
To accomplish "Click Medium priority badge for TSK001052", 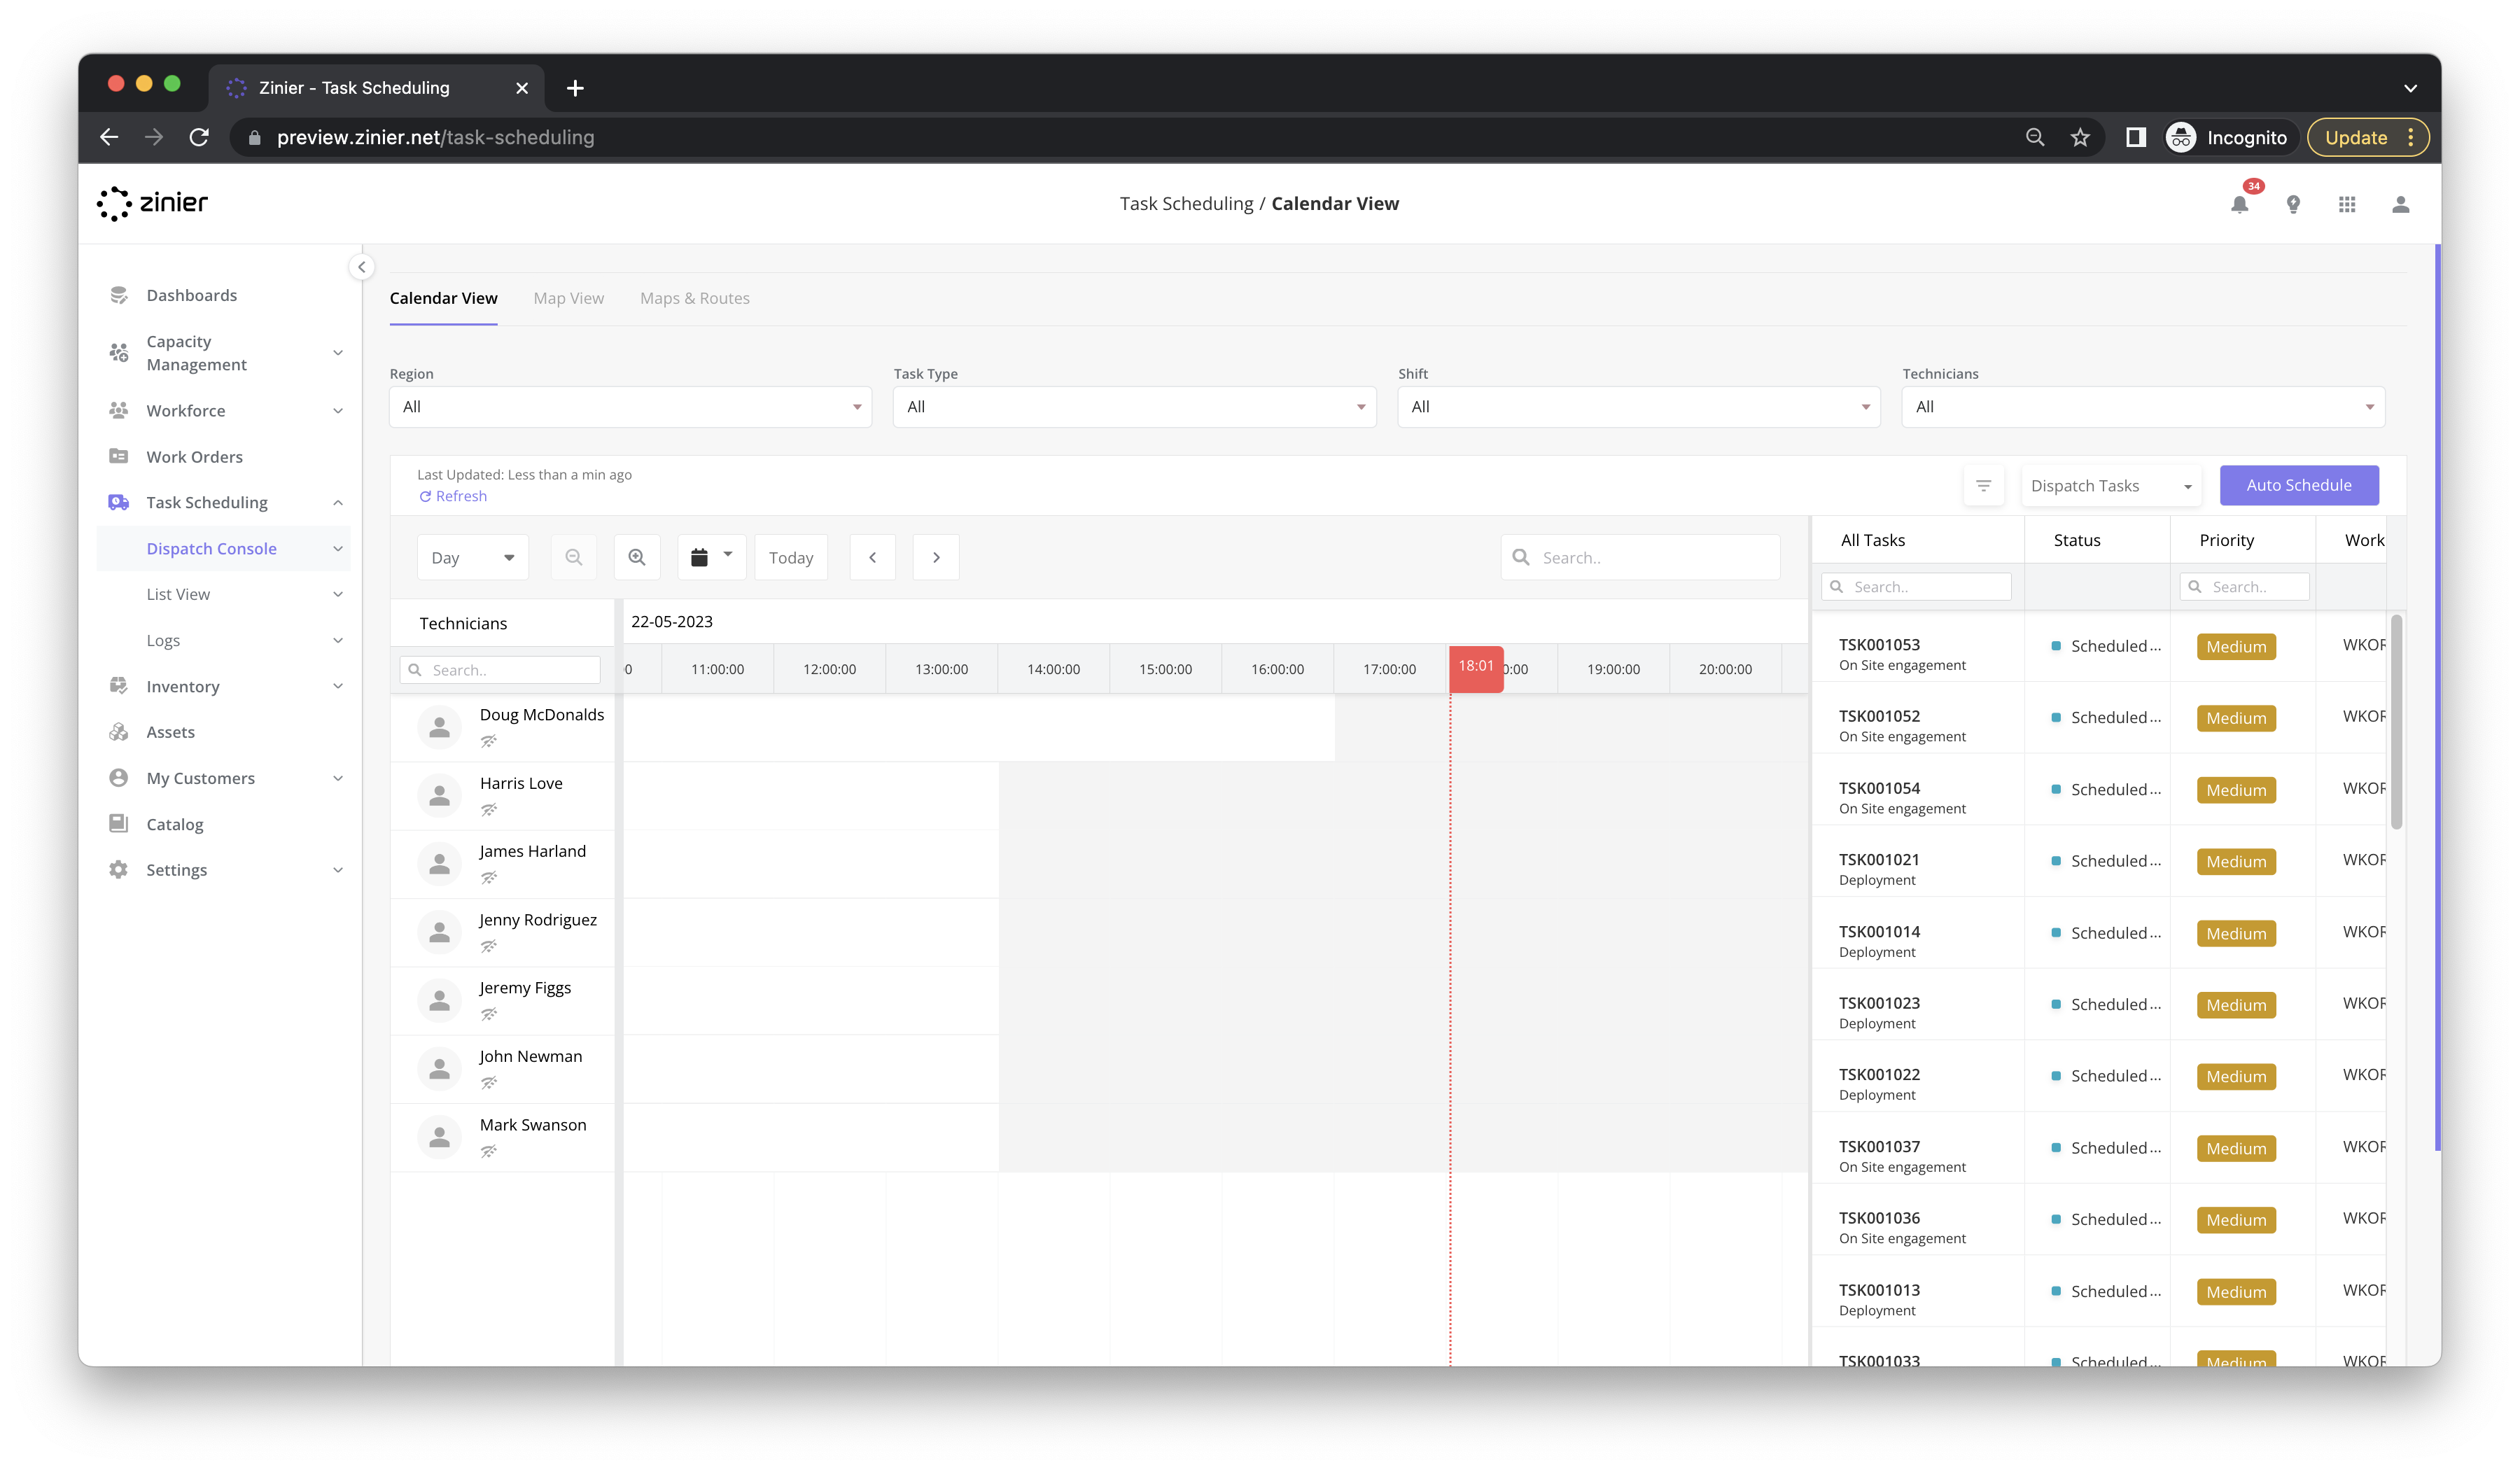I will click(x=2236, y=718).
